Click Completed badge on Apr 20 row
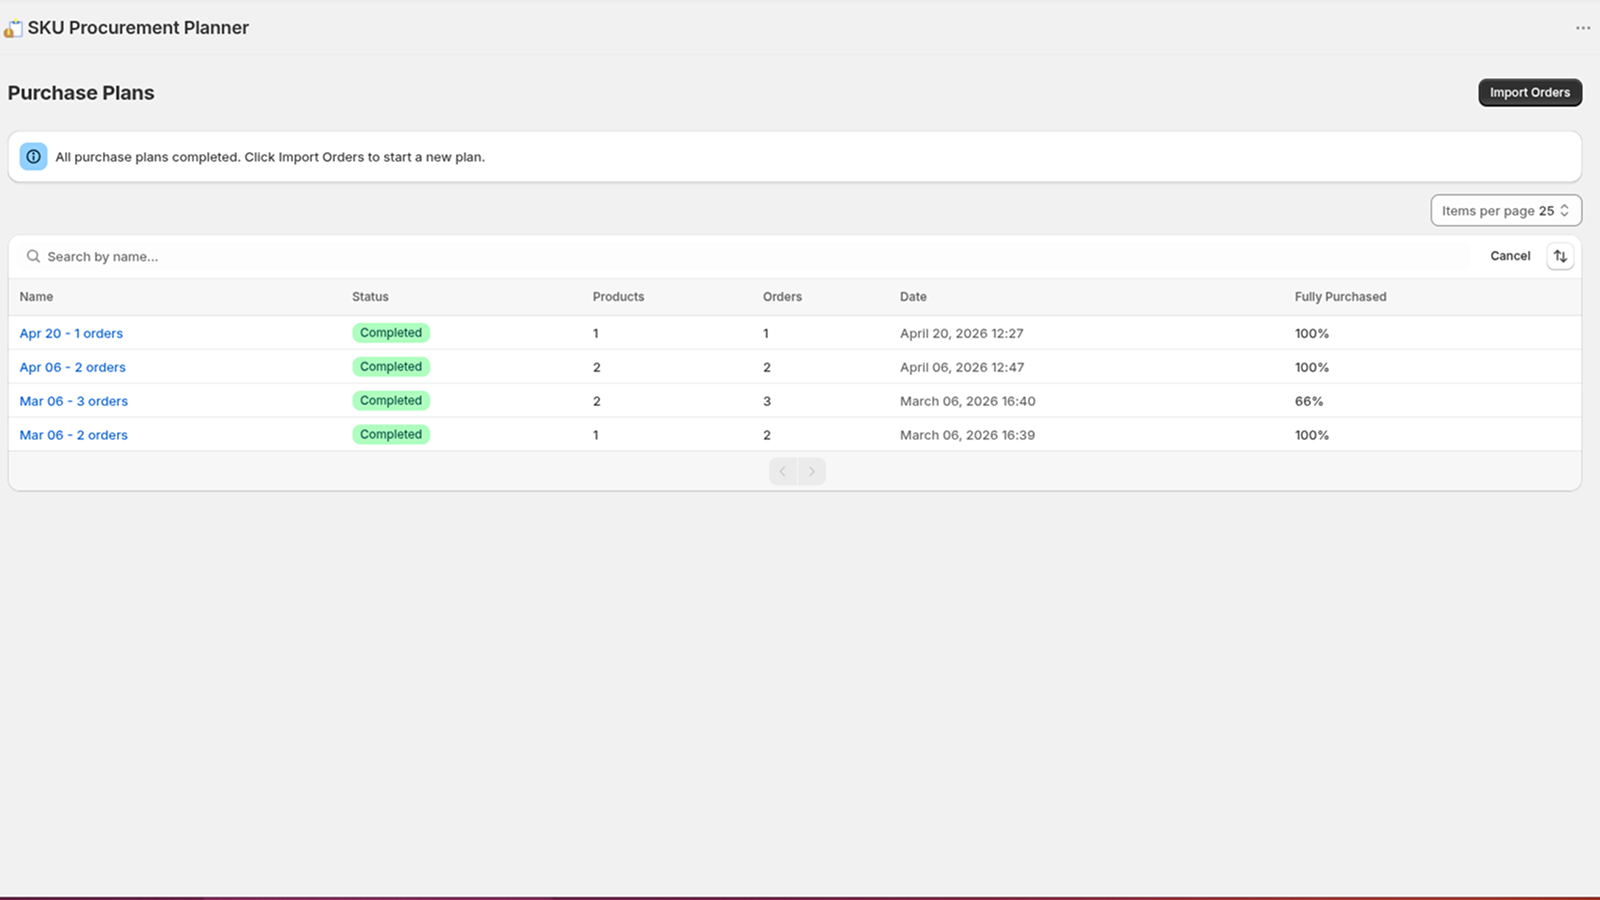Screen dimensions: 1600x900 coord(391,333)
